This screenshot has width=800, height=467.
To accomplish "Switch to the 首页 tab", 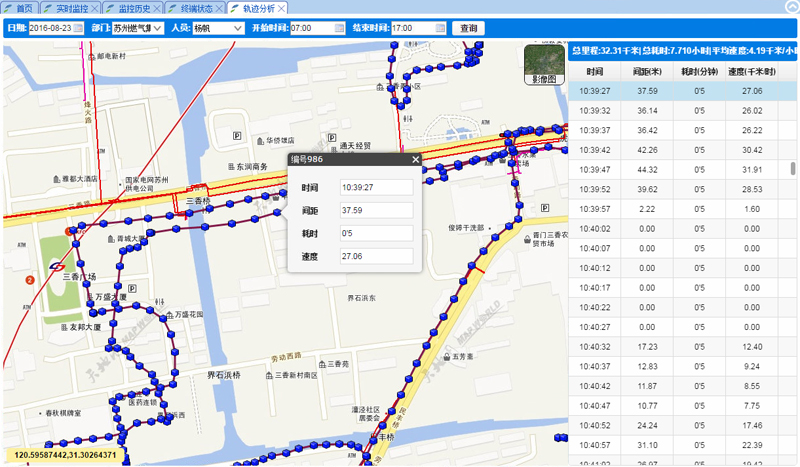I will point(24,8).
